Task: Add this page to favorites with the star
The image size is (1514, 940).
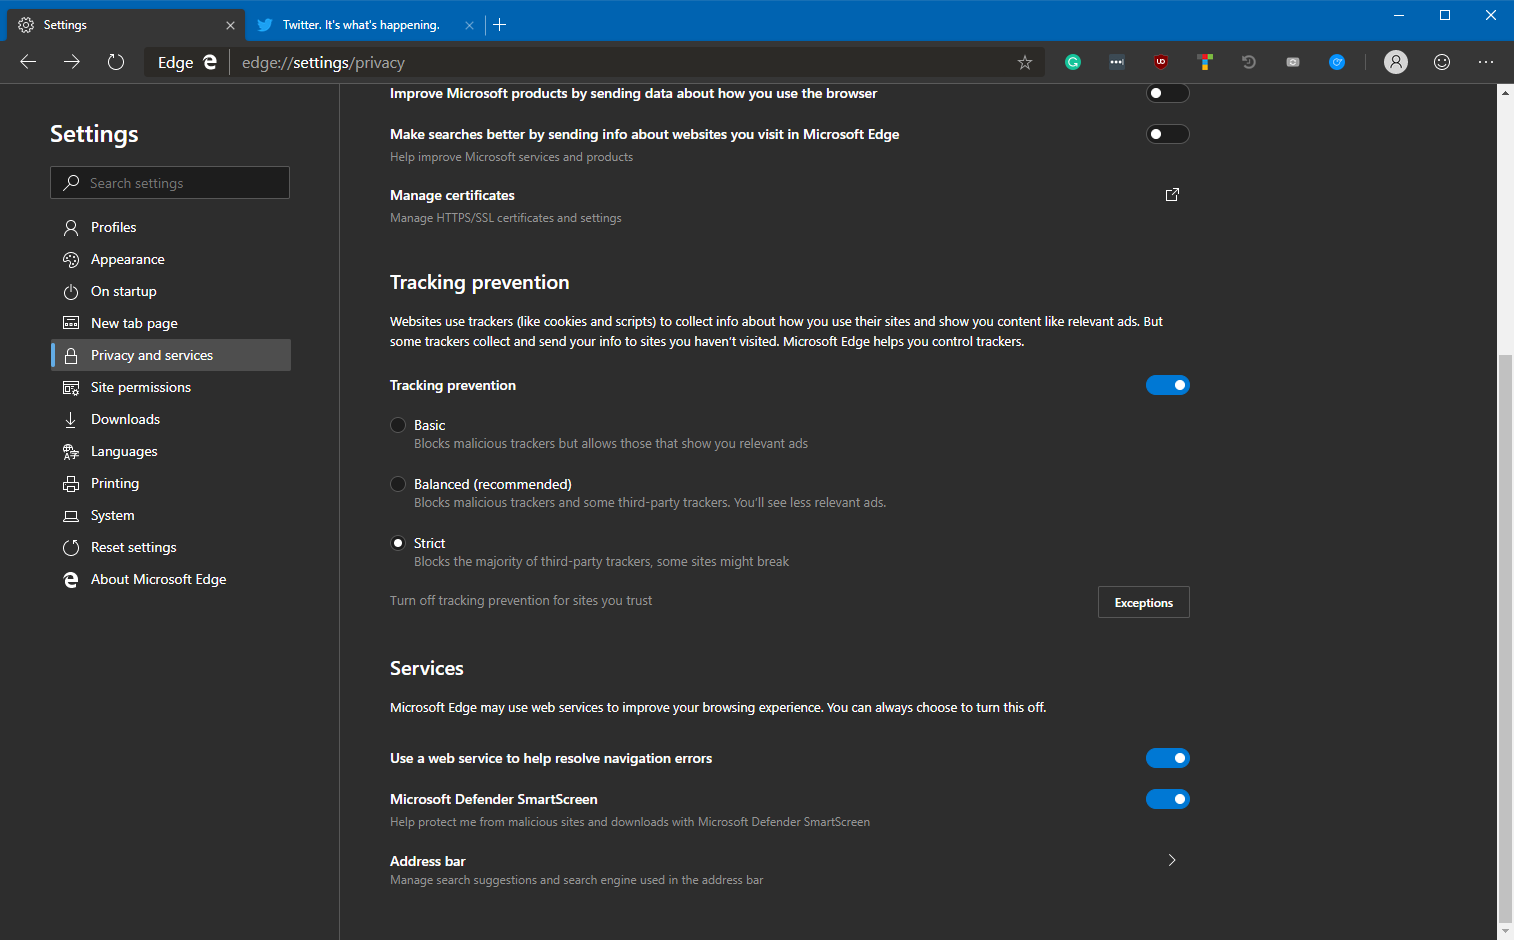Action: [x=1025, y=62]
